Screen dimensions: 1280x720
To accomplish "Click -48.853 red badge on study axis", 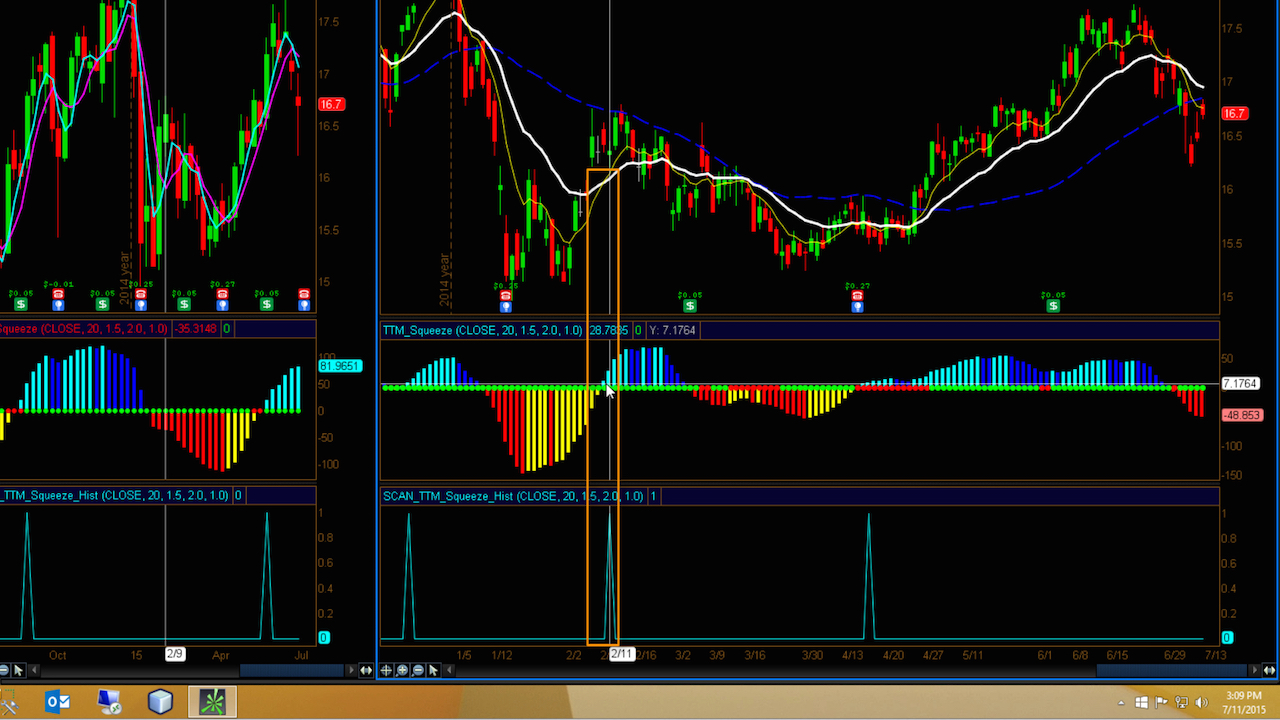I will point(1241,414).
